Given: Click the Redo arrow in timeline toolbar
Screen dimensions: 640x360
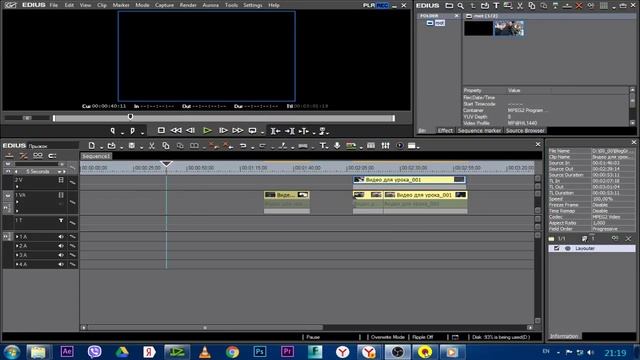Looking at the screenshot, I should tap(262, 146).
